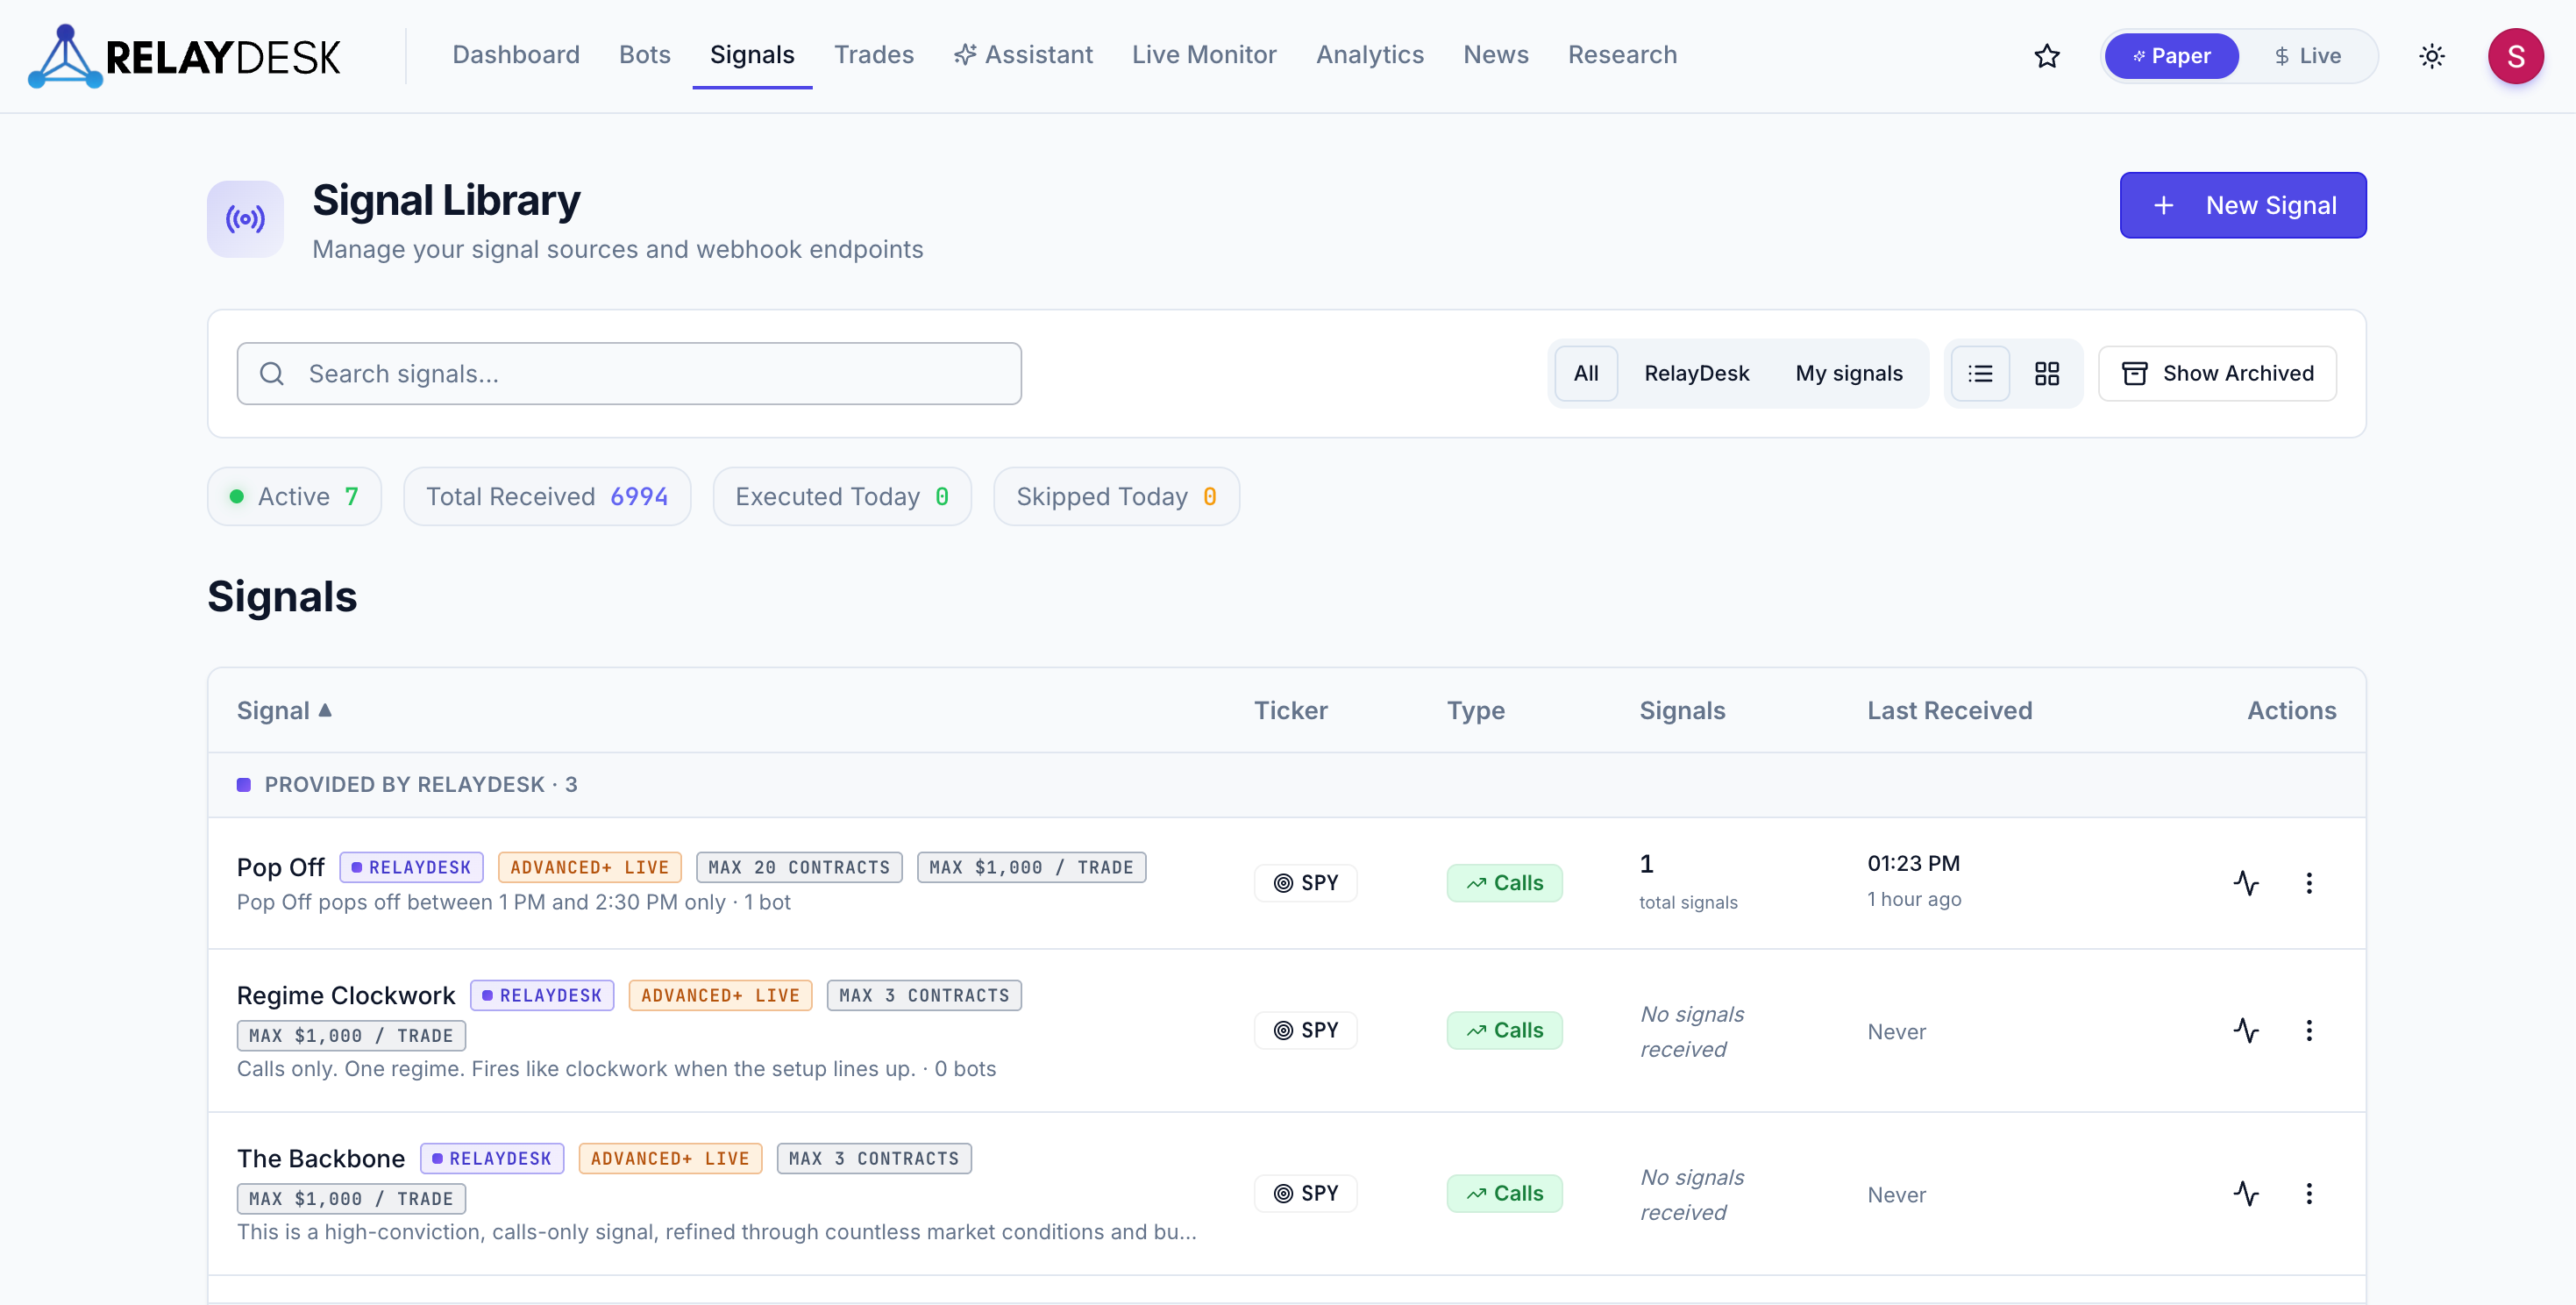Switch to Paper trading mode

[2171, 56]
